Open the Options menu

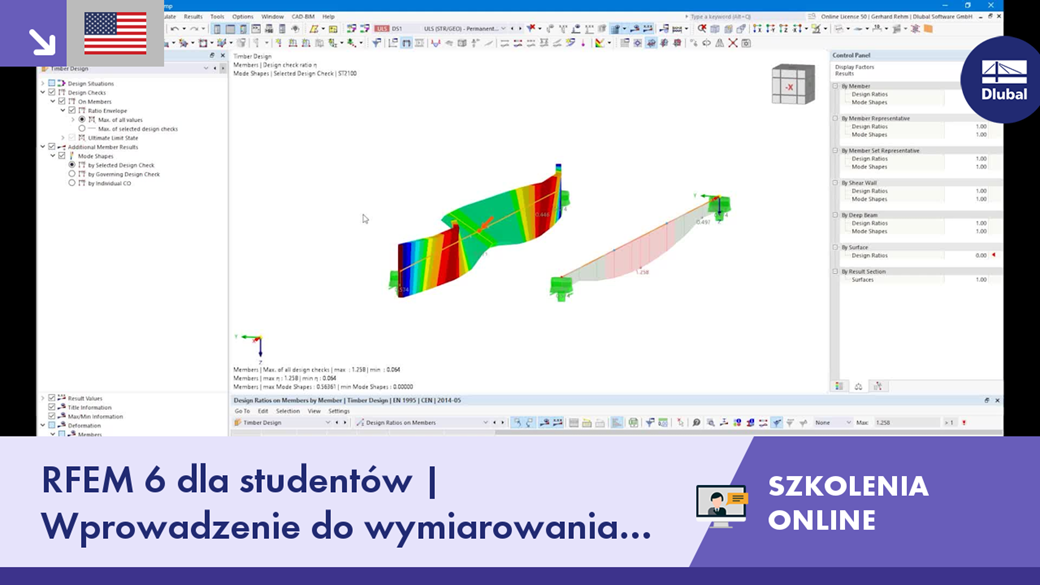pyautogui.click(x=241, y=16)
